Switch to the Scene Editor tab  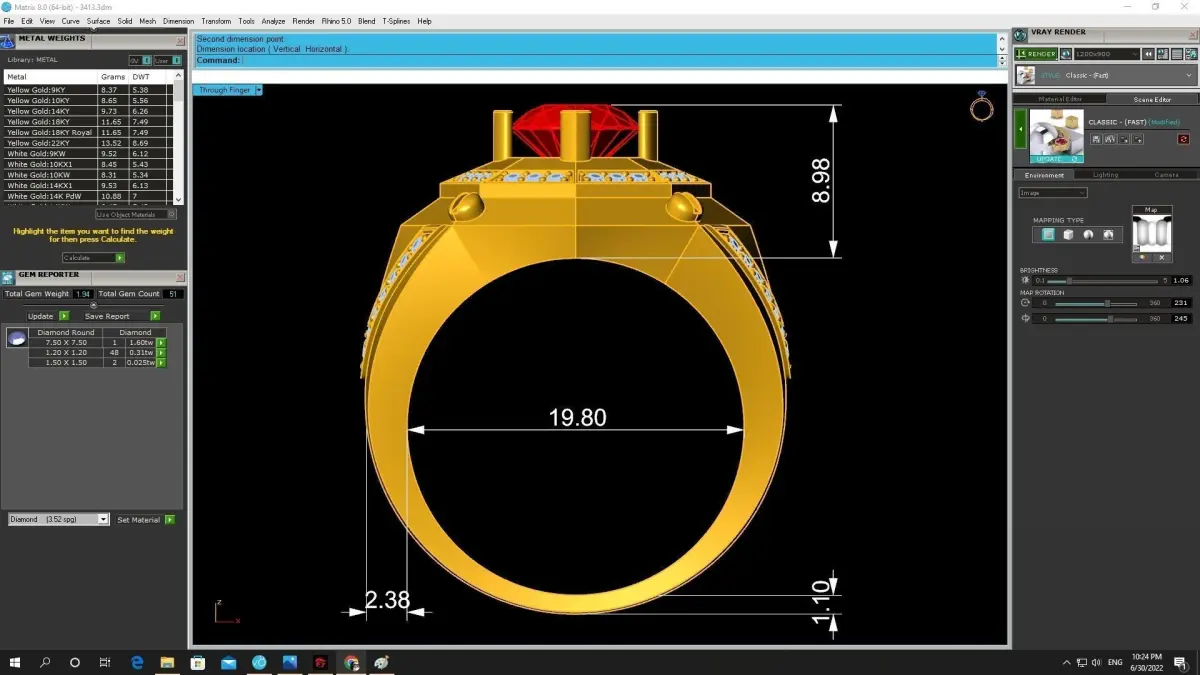pos(1152,99)
